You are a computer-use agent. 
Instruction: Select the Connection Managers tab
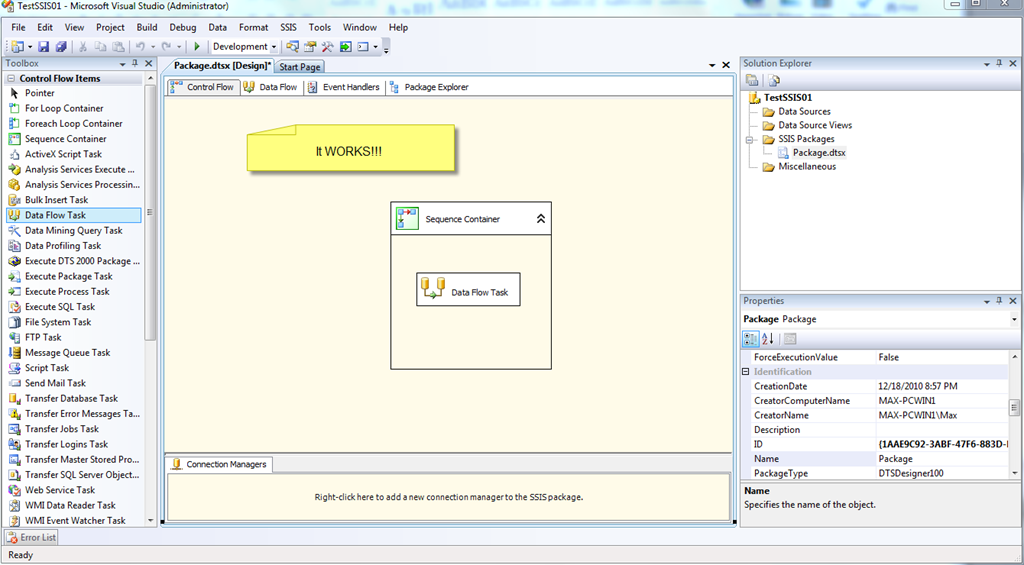point(219,464)
